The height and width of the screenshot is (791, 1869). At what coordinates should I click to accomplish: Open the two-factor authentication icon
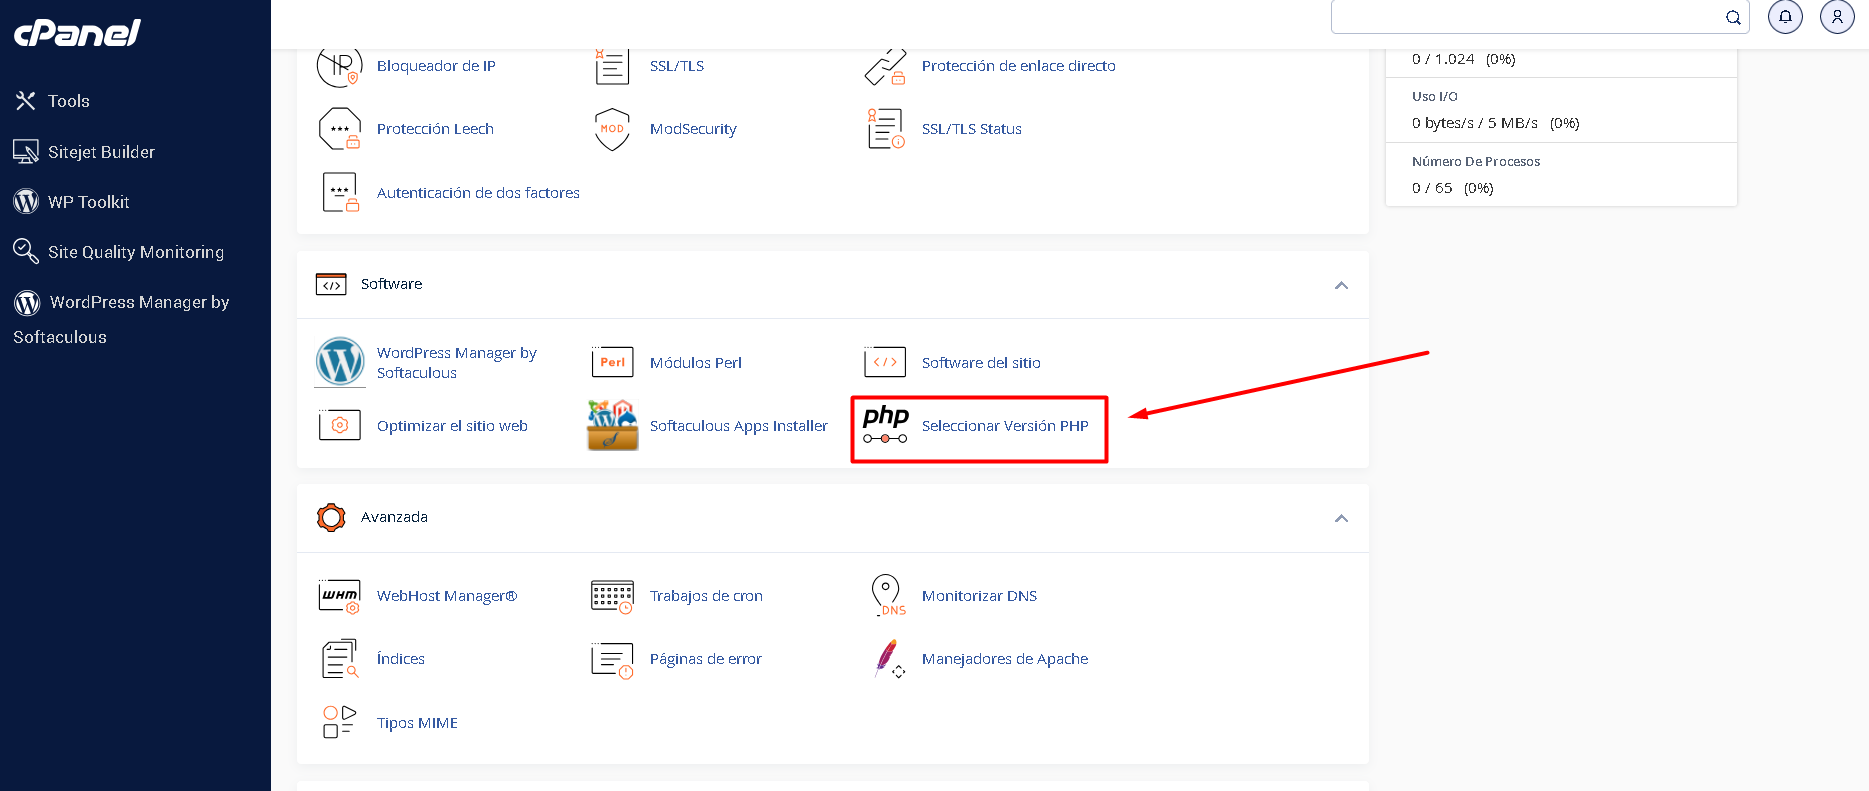click(x=339, y=192)
